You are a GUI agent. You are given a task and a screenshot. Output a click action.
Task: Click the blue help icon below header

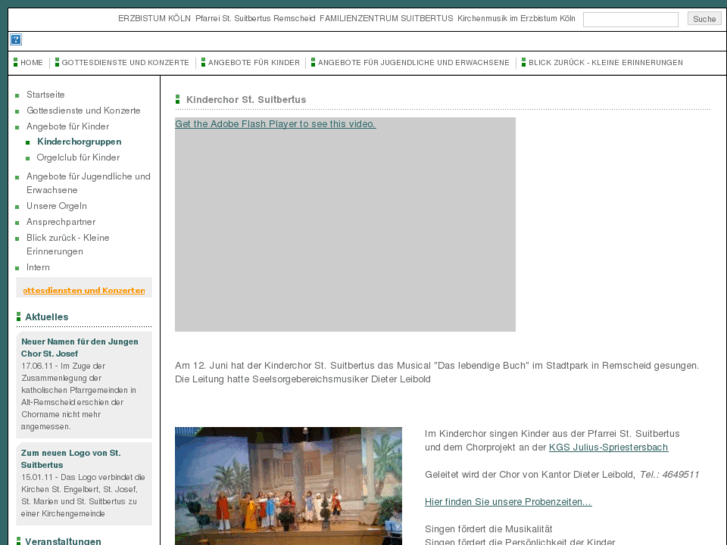coord(16,39)
